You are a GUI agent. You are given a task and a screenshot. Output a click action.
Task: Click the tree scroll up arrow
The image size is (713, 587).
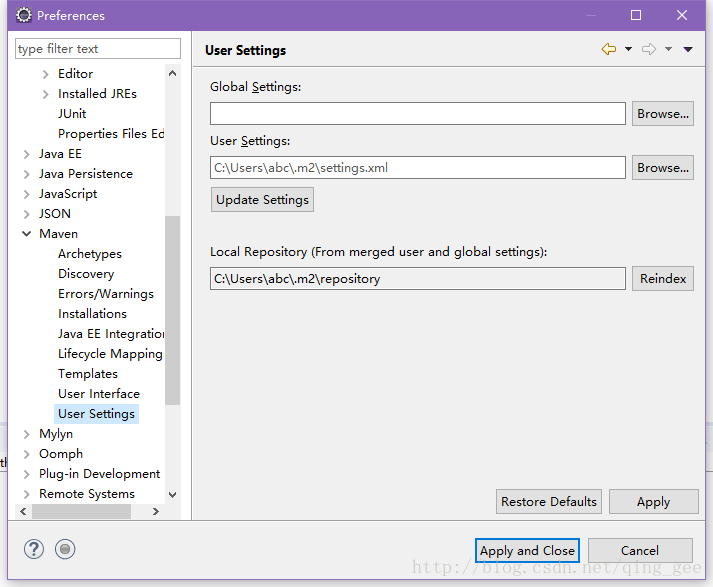[x=172, y=73]
